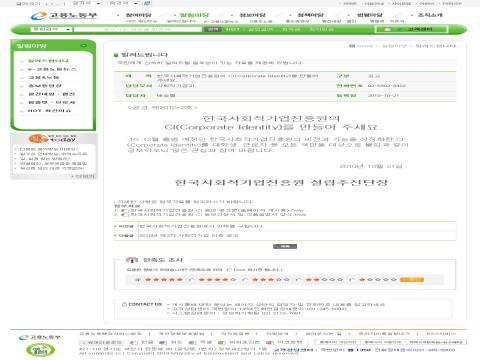Click the green round certification badge in footer

tap(40, 350)
